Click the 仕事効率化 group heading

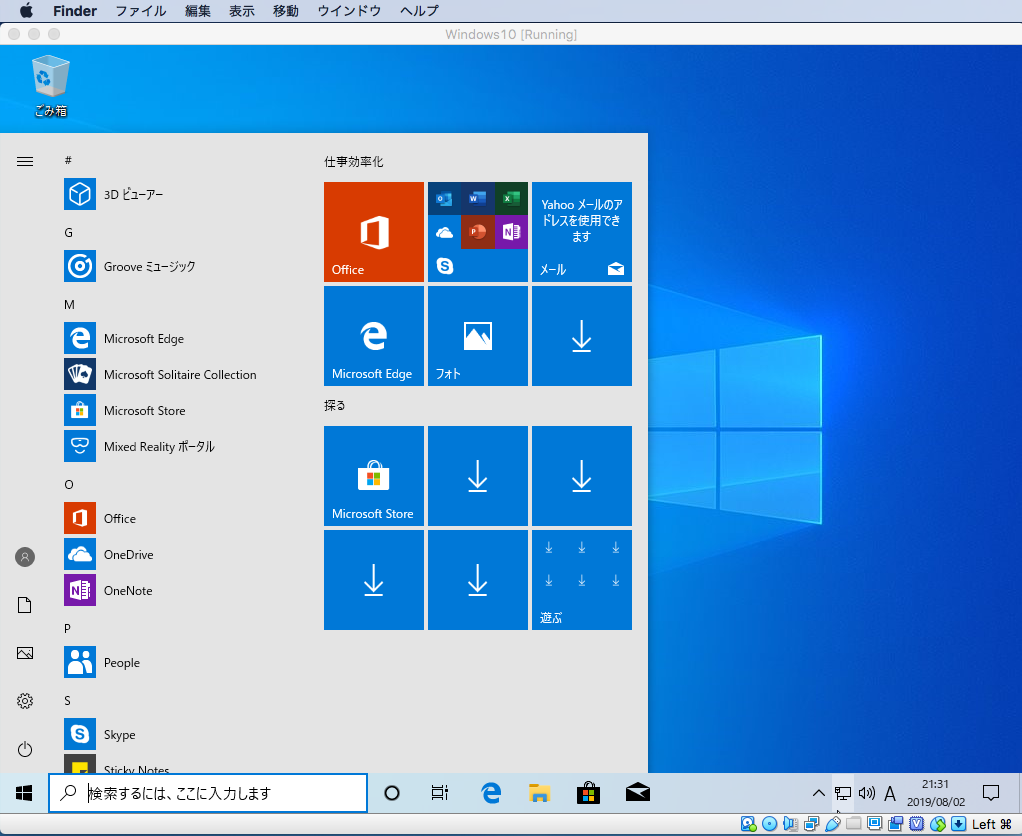click(x=354, y=162)
